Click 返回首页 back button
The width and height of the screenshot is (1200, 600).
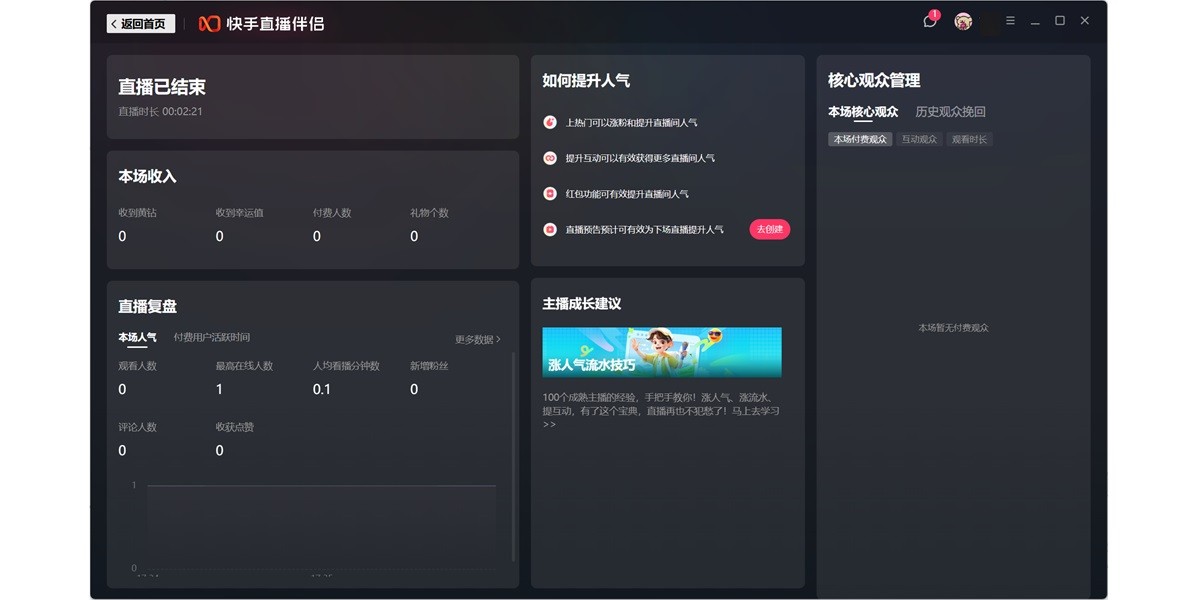[141, 23]
